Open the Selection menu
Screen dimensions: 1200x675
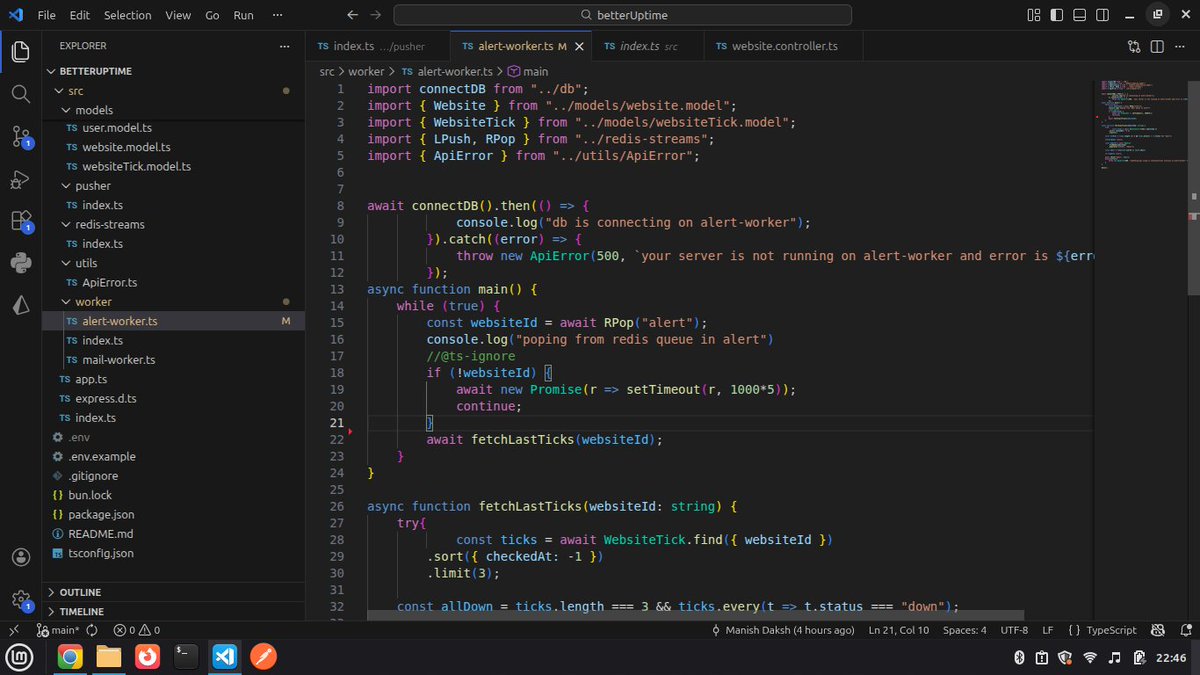click(127, 15)
